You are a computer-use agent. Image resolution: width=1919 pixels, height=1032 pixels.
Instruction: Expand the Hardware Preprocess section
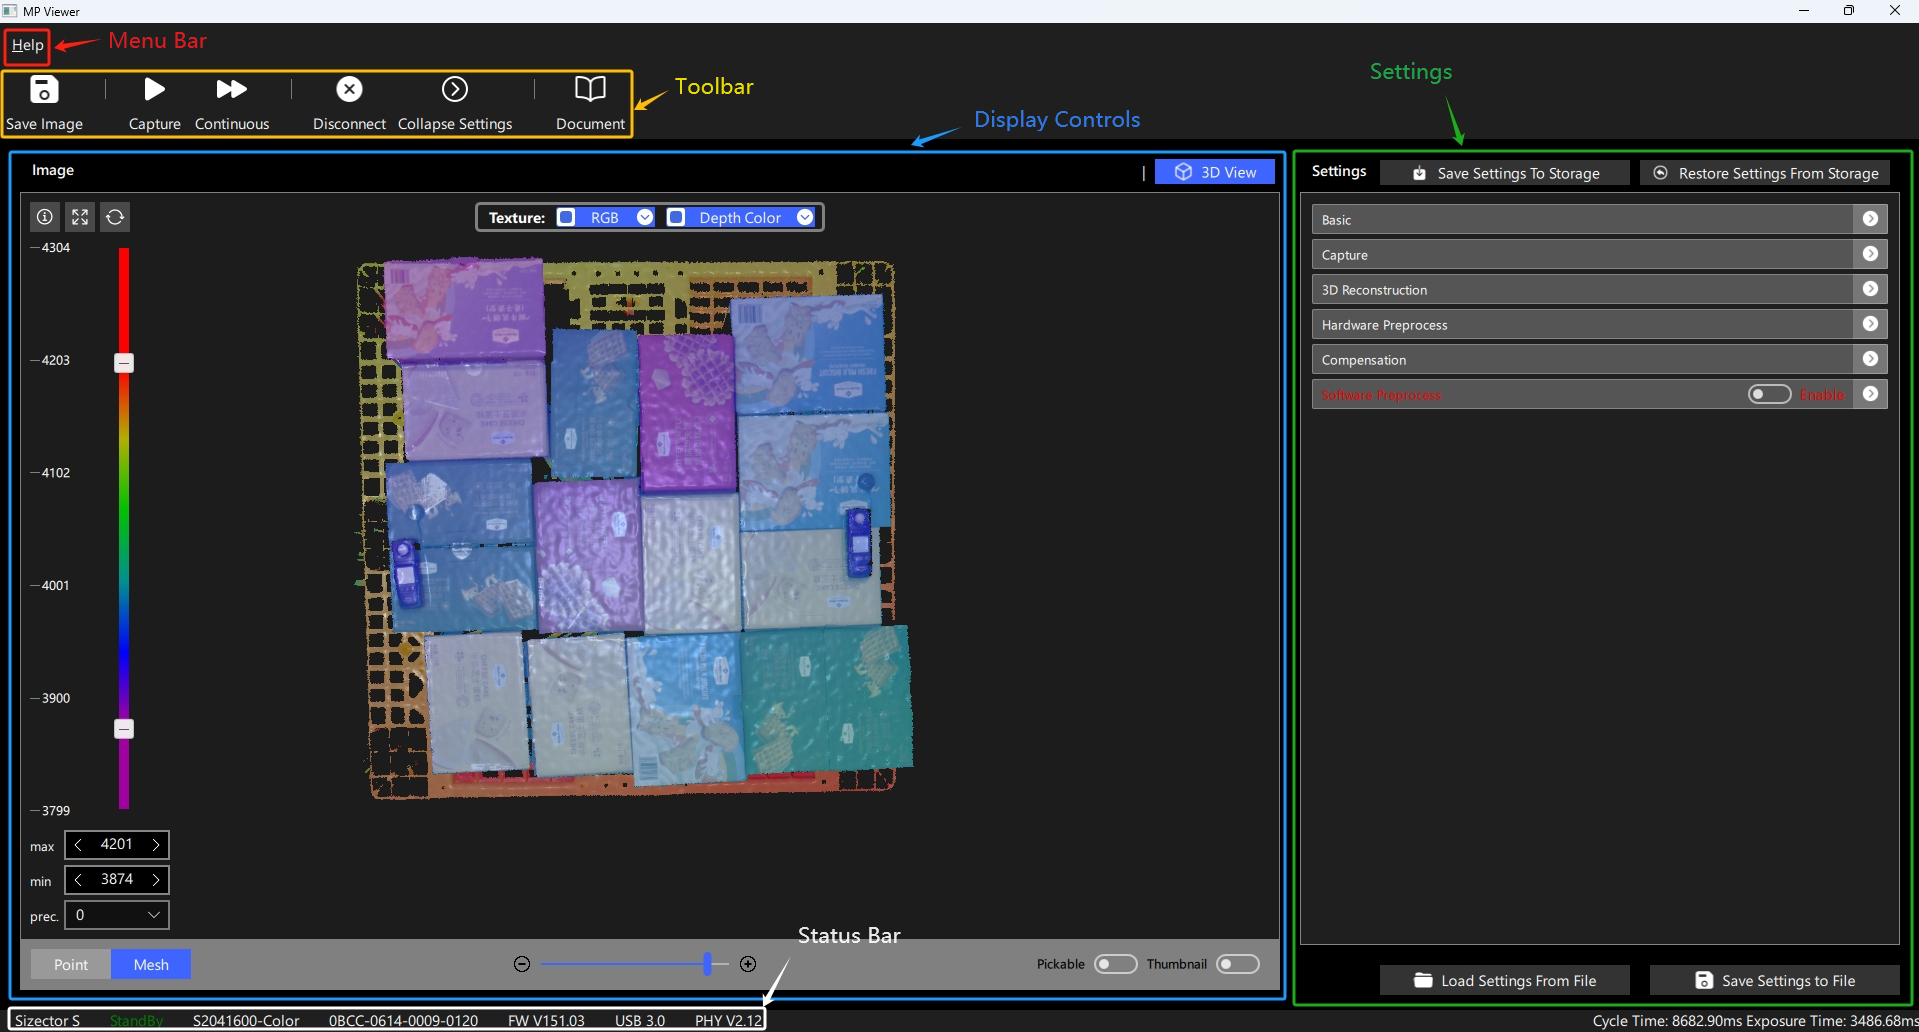1870,324
